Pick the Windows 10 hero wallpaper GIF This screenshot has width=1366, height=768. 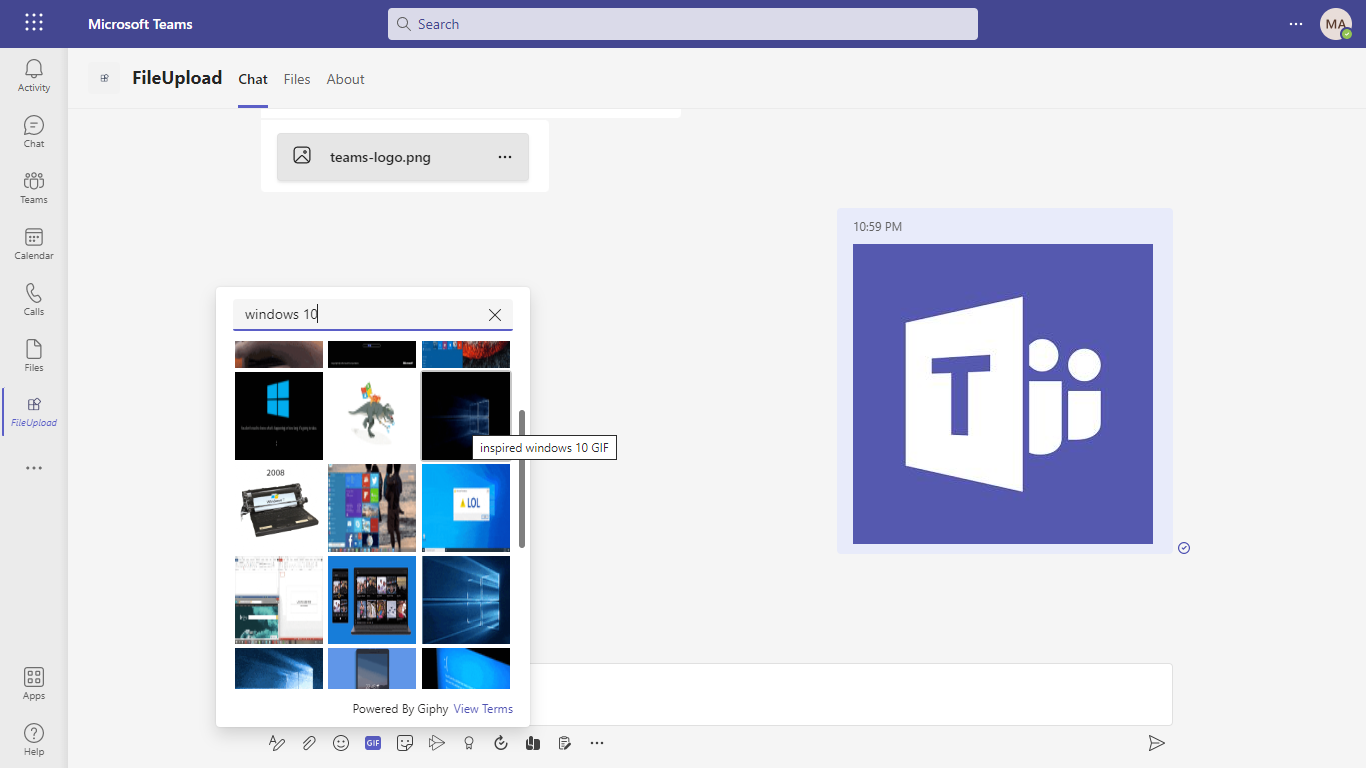[x=466, y=600]
